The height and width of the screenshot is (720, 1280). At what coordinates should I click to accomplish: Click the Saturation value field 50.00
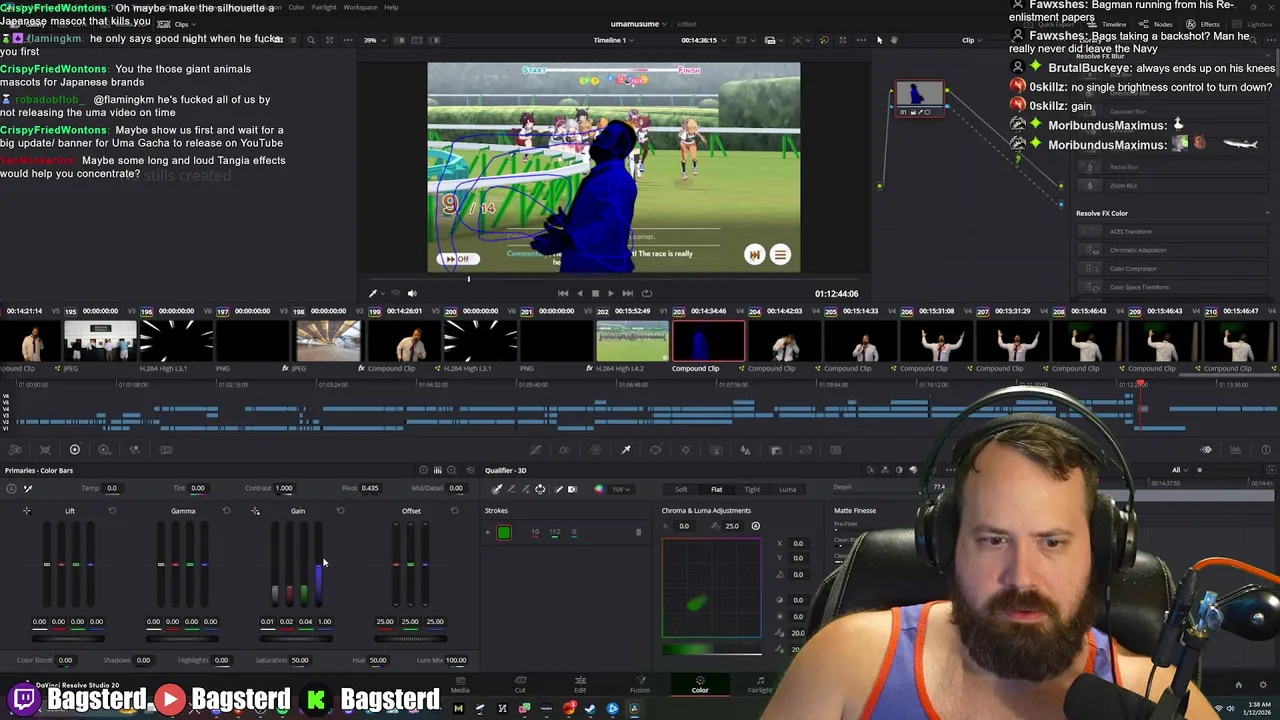(x=299, y=660)
